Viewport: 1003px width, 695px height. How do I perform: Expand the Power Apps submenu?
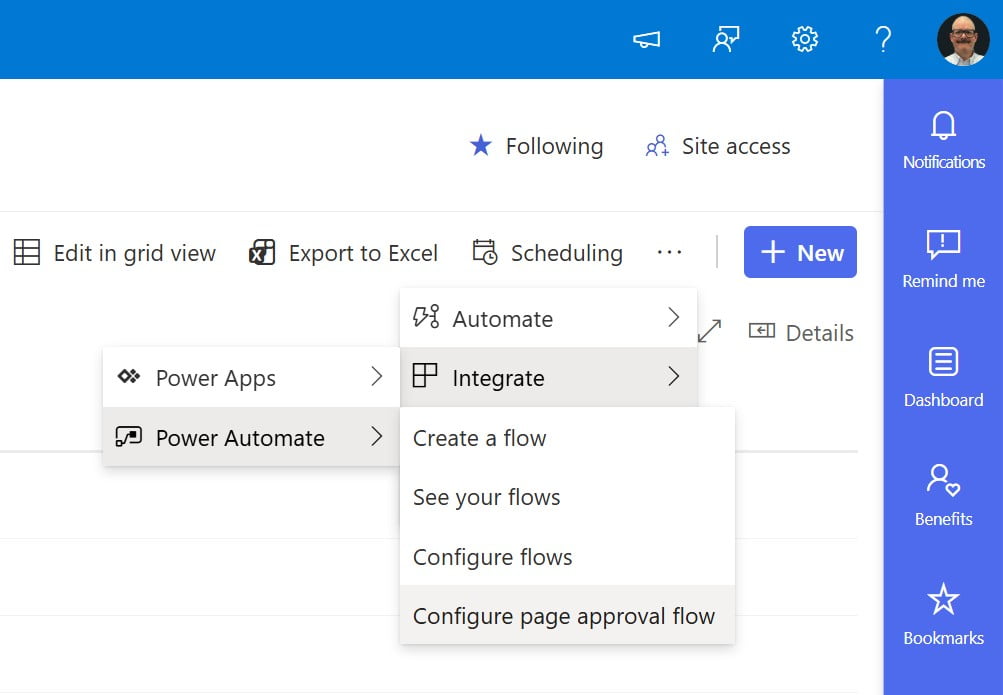[x=250, y=378]
